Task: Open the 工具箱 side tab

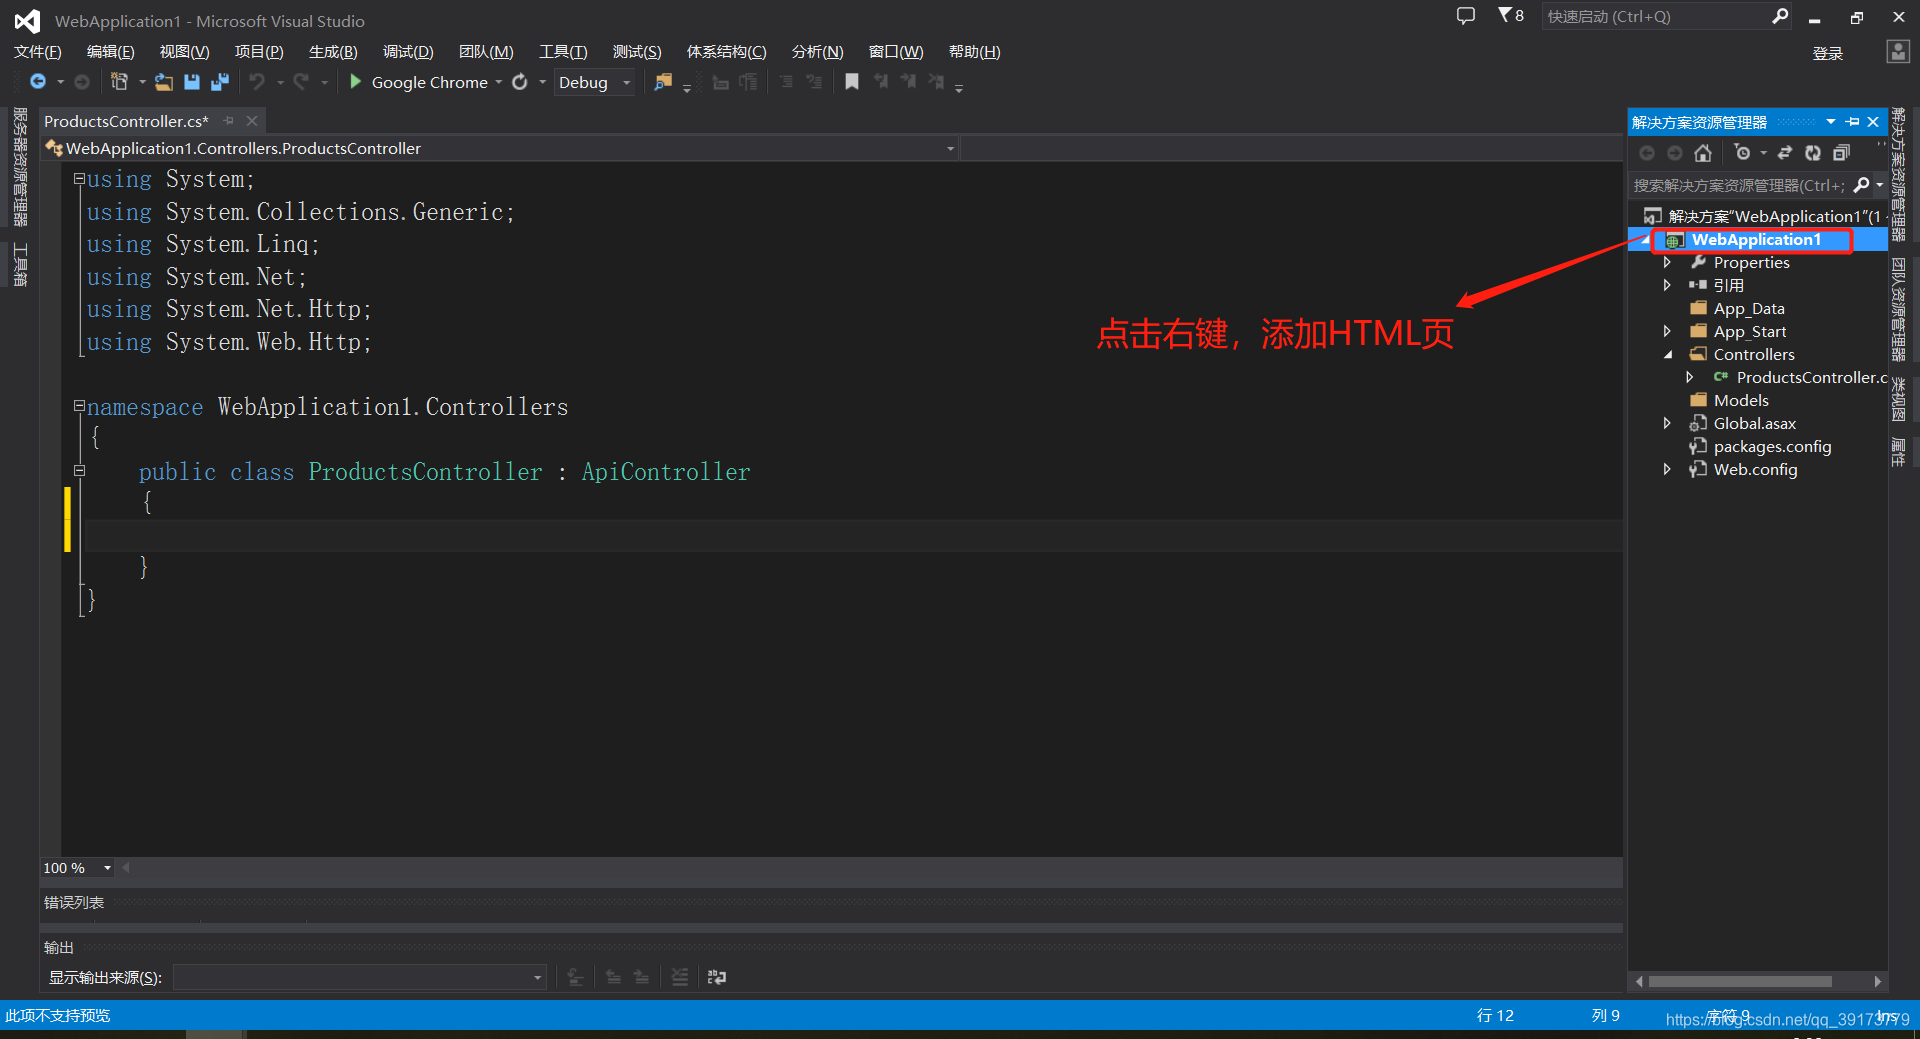Action: (20, 264)
